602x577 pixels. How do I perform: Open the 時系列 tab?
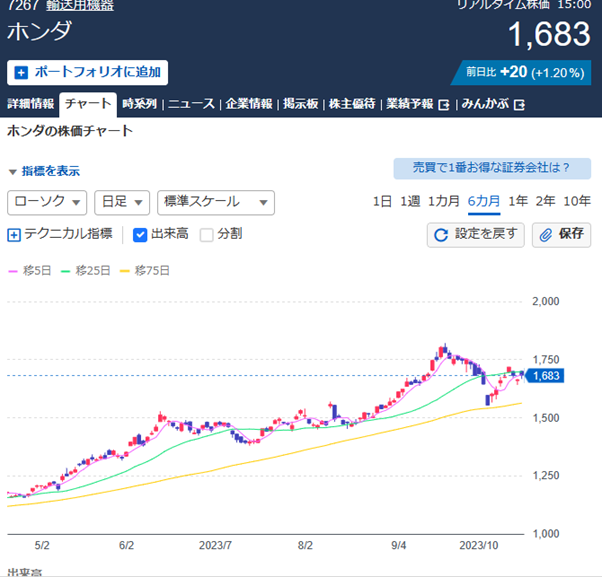click(x=139, y=104)
